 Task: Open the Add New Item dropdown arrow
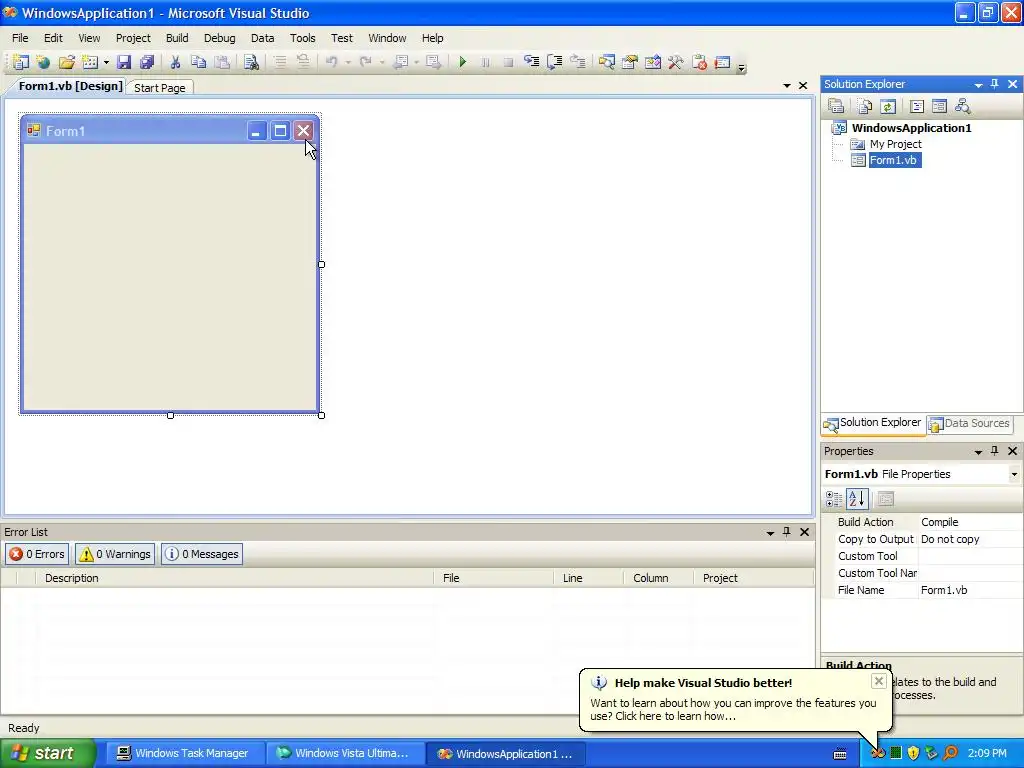(x=106, y=63)
